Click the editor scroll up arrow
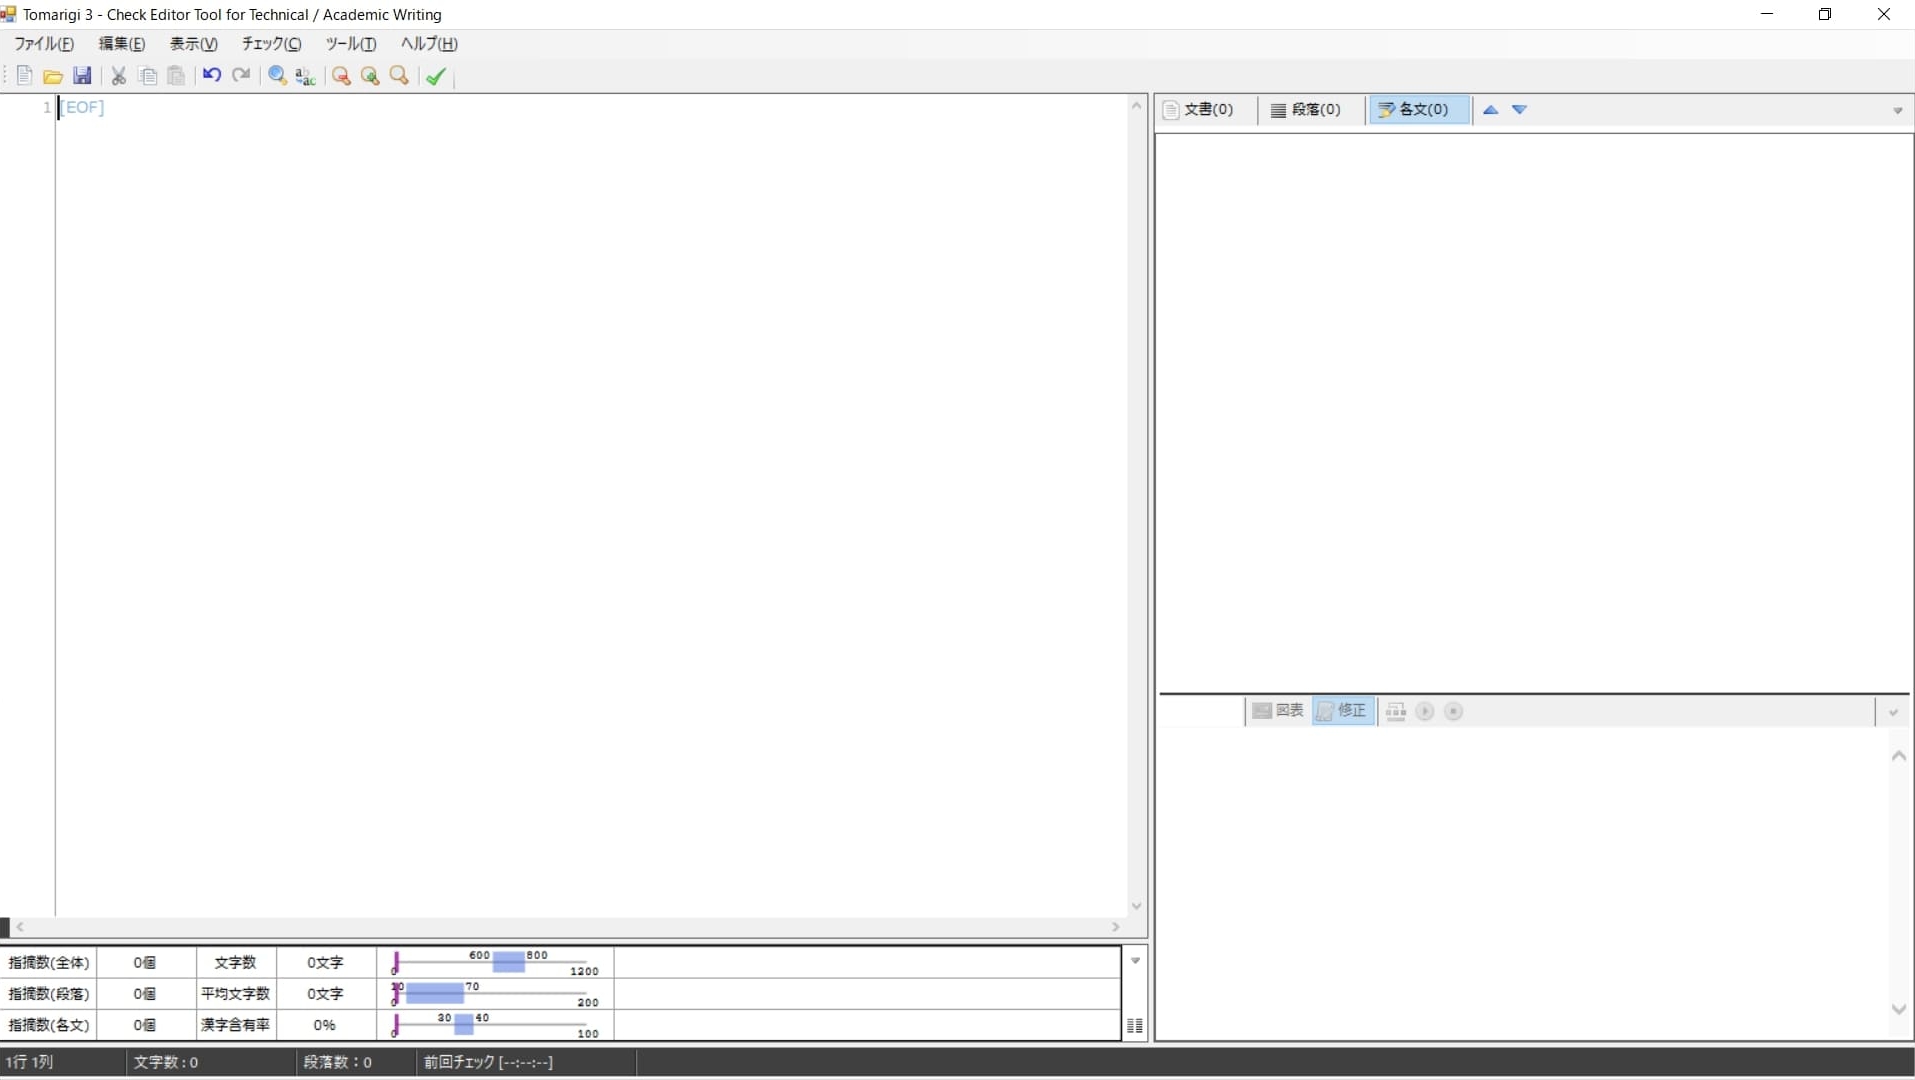The image size is (1915, 1080). pos(1136,106)
